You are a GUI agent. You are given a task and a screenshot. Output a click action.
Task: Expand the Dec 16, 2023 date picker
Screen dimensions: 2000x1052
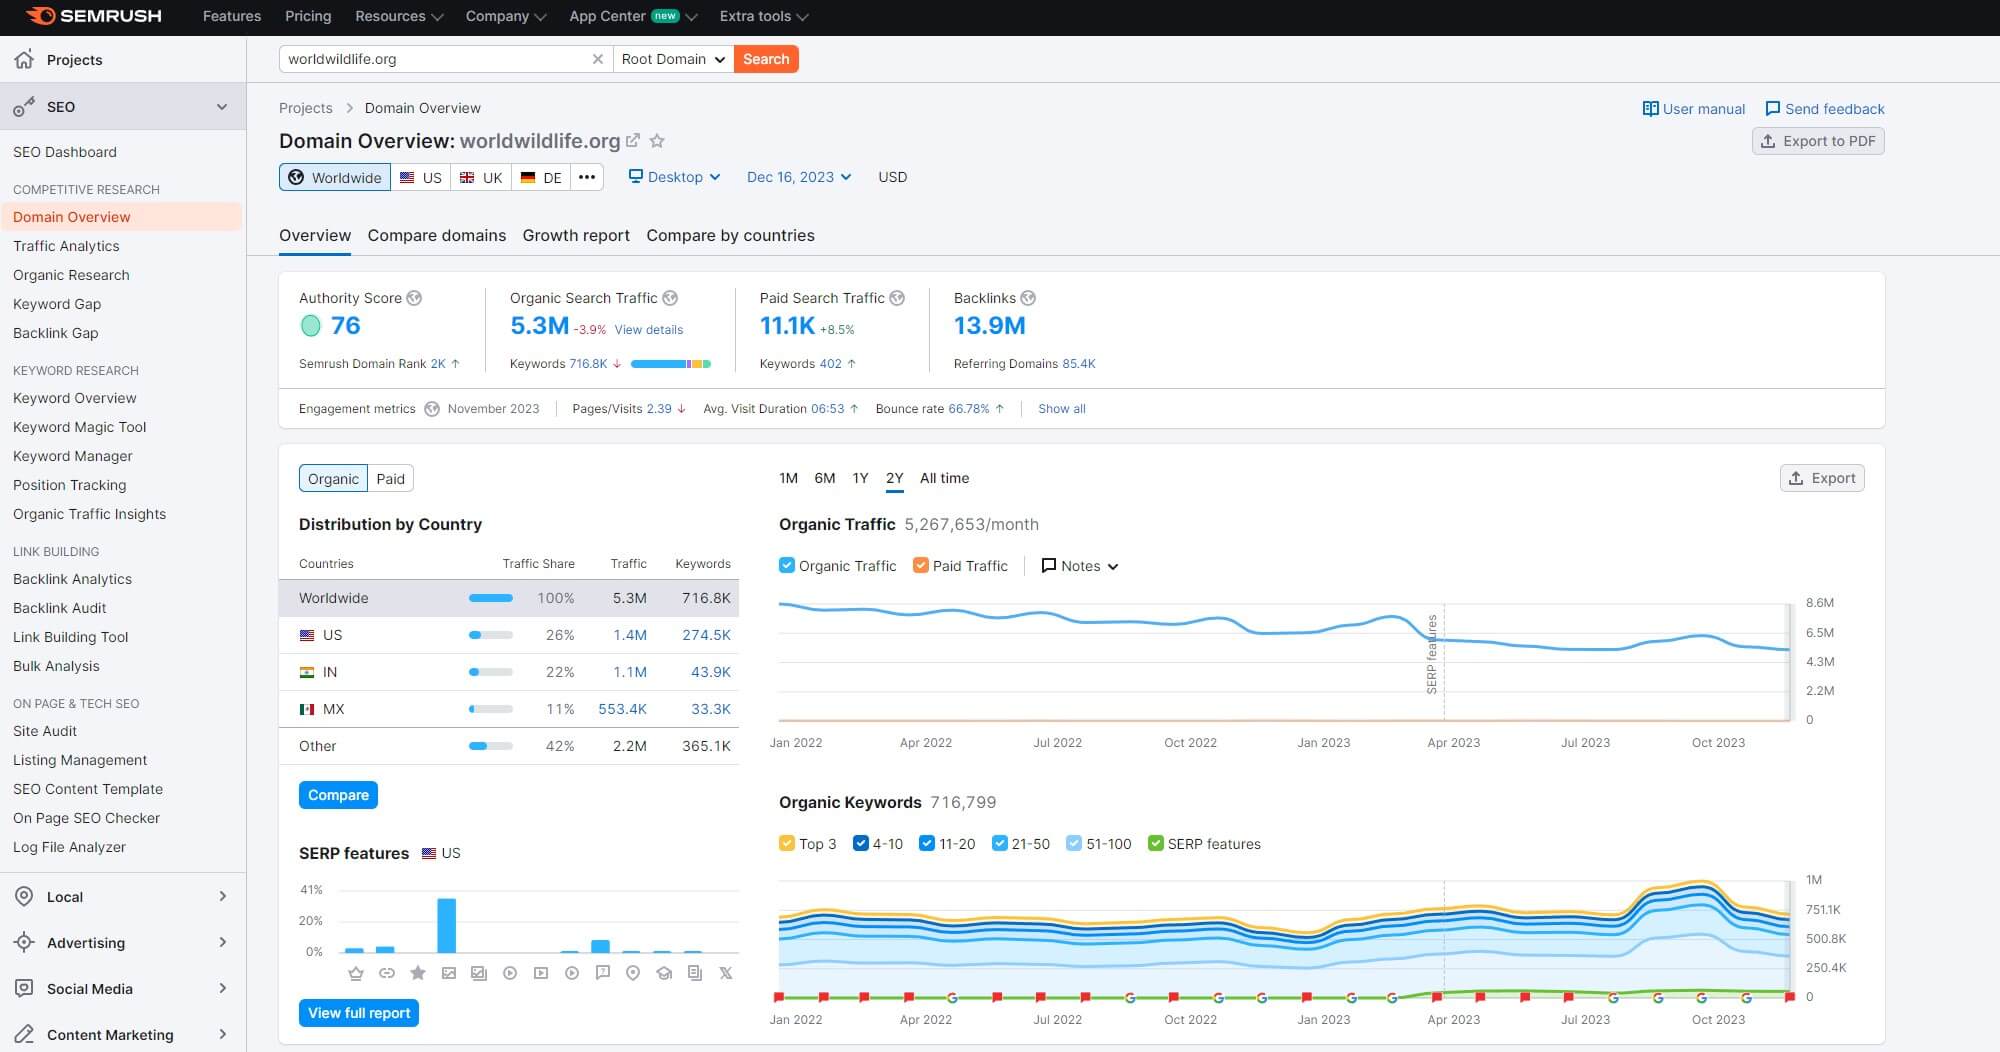pos(797,177)
